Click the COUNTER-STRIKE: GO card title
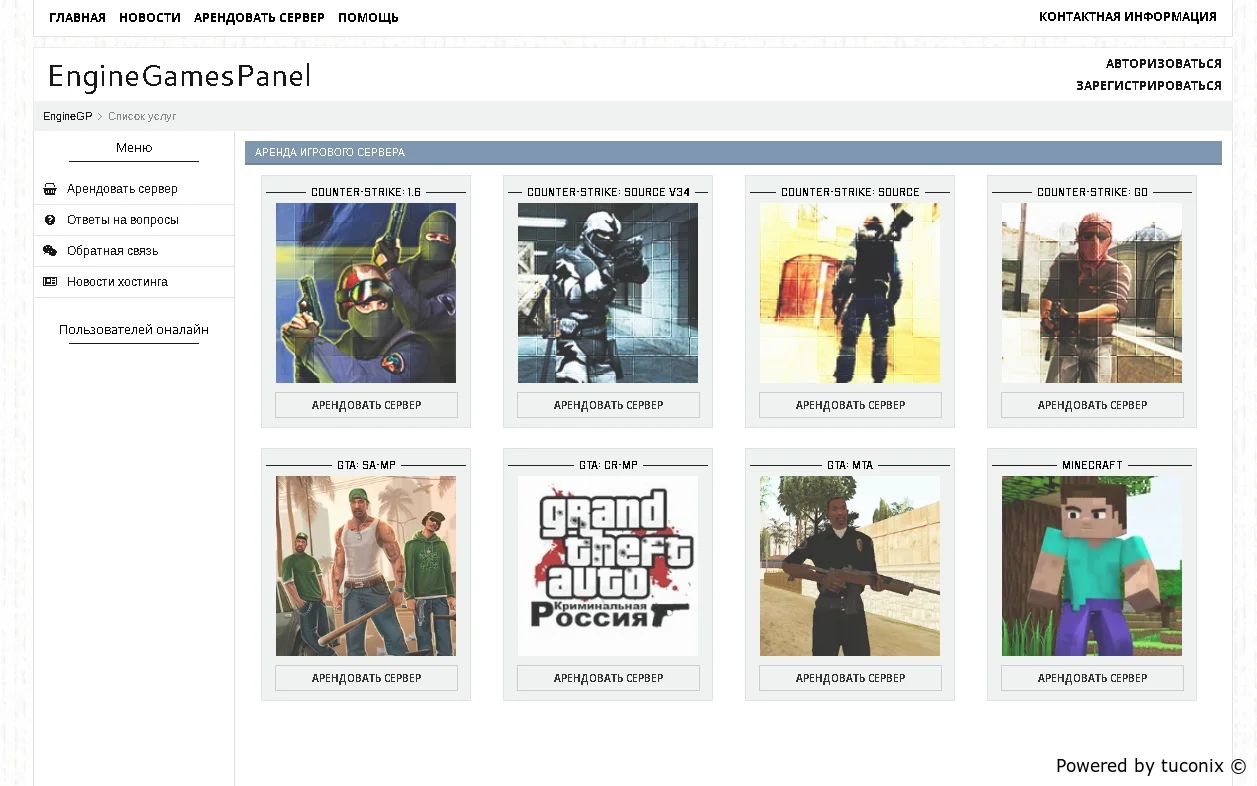The width and height of the screenshot is (1257, 786). click(x=1092, y=192)
